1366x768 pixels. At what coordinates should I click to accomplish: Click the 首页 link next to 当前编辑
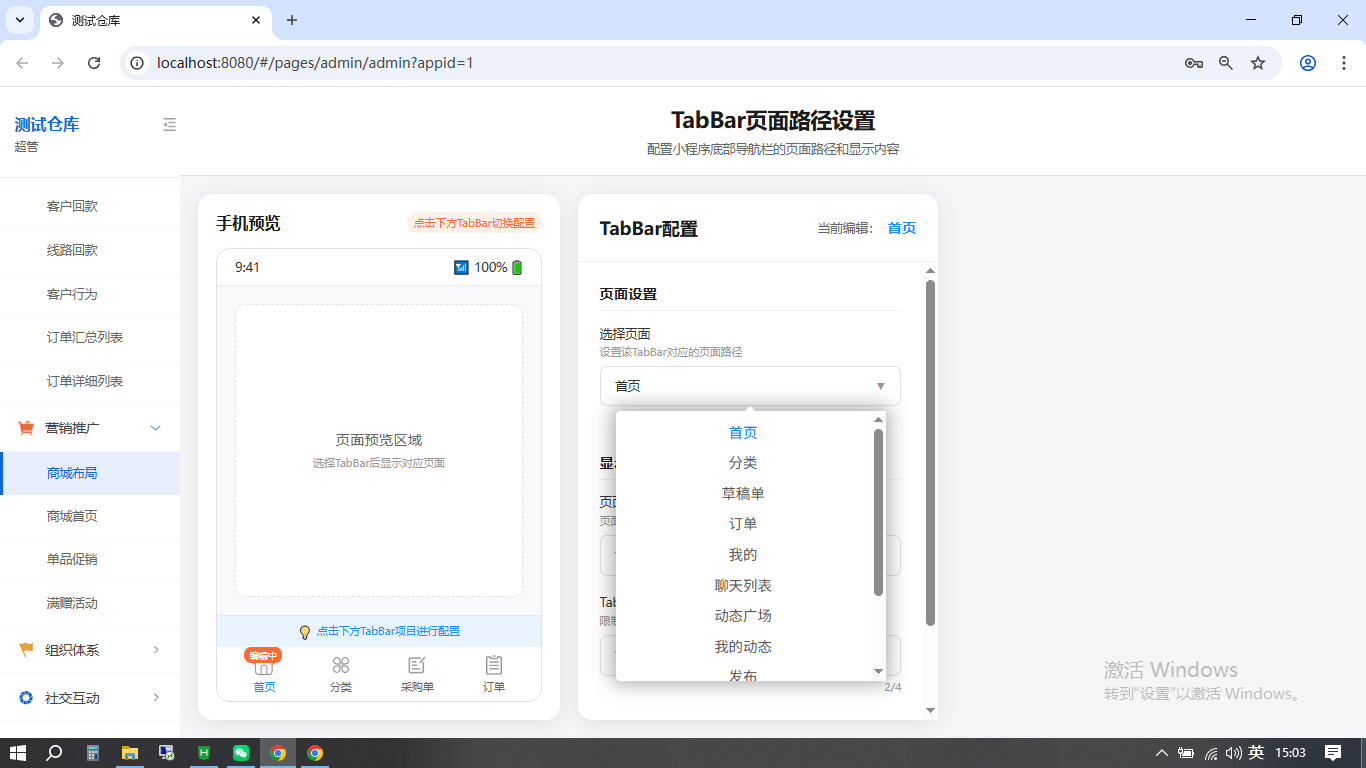901,228
